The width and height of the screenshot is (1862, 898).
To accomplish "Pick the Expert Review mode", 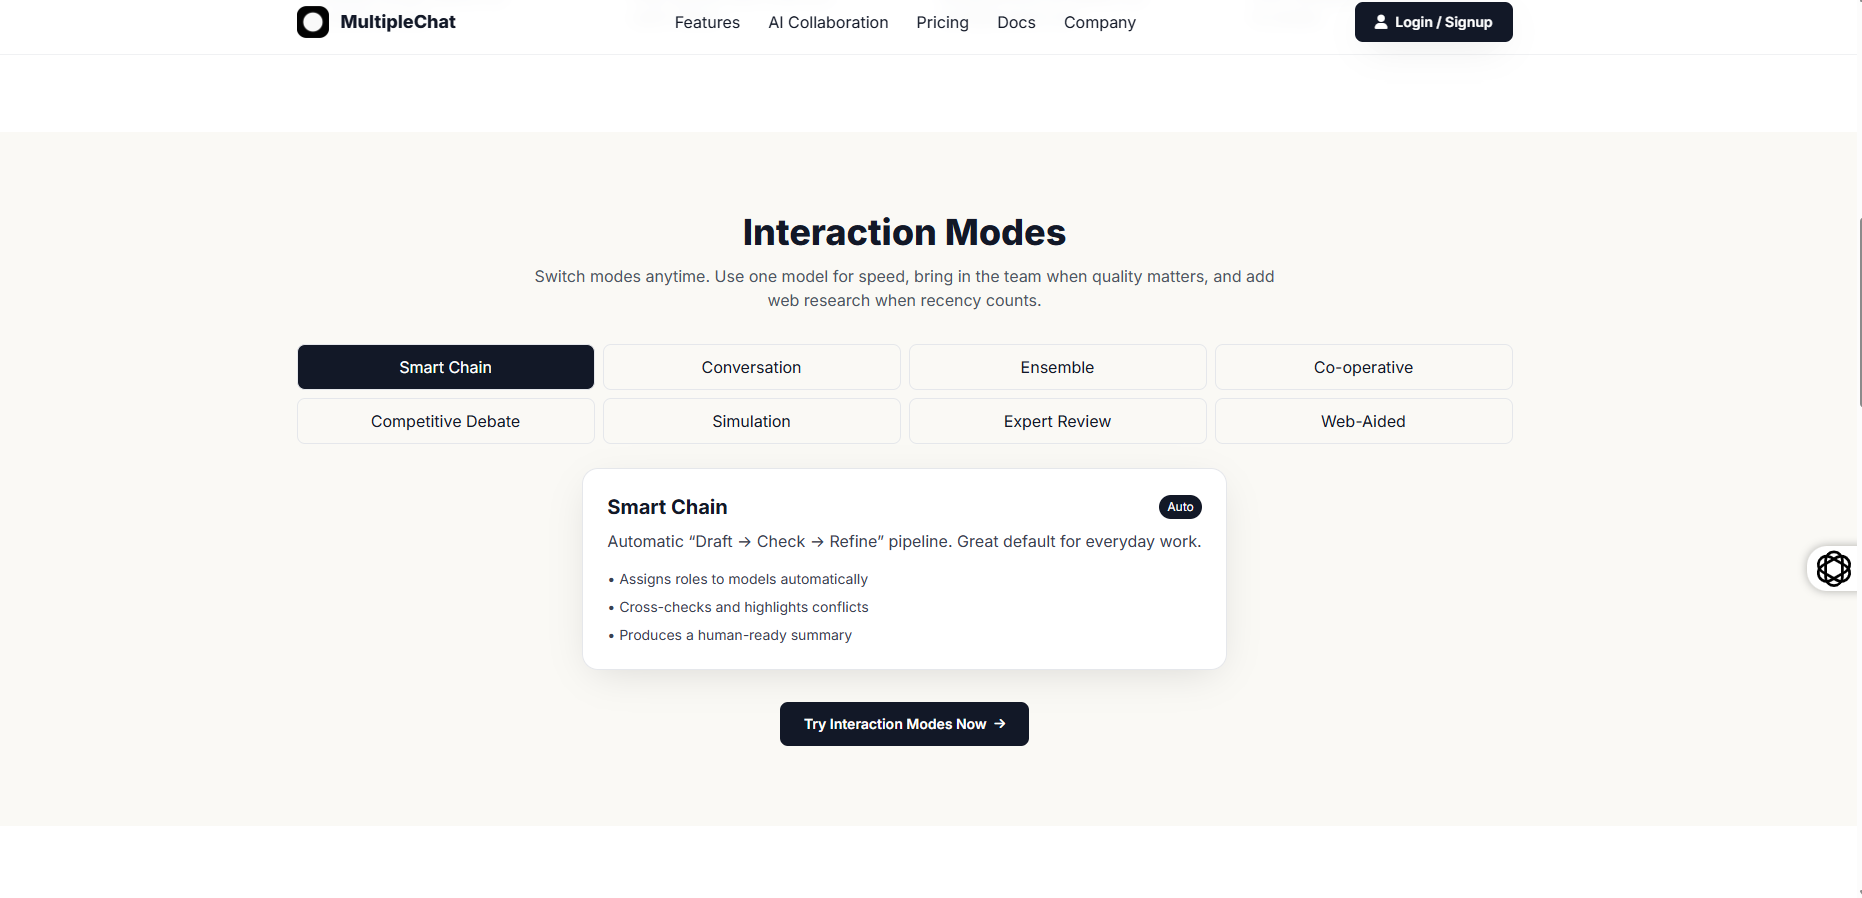I will [1057, 421].
